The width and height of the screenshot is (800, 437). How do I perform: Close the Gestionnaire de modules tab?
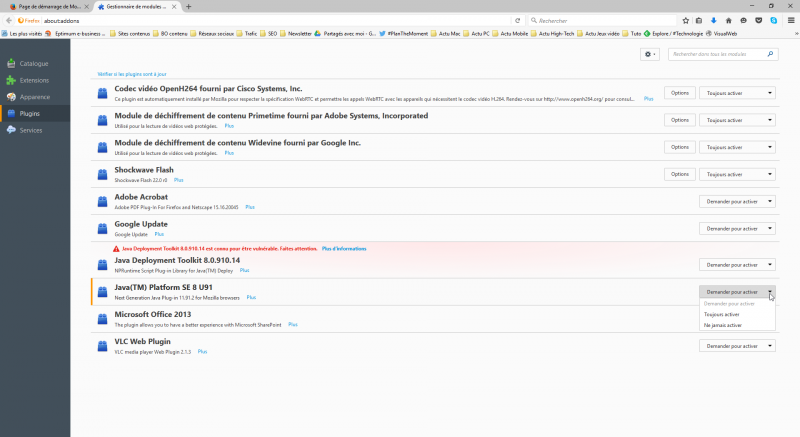174,7
